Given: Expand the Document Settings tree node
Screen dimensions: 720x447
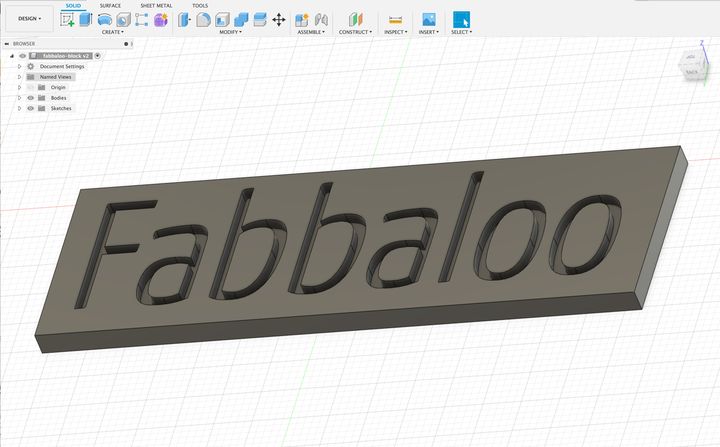Looking at the screenshot, I should point(19,66).
